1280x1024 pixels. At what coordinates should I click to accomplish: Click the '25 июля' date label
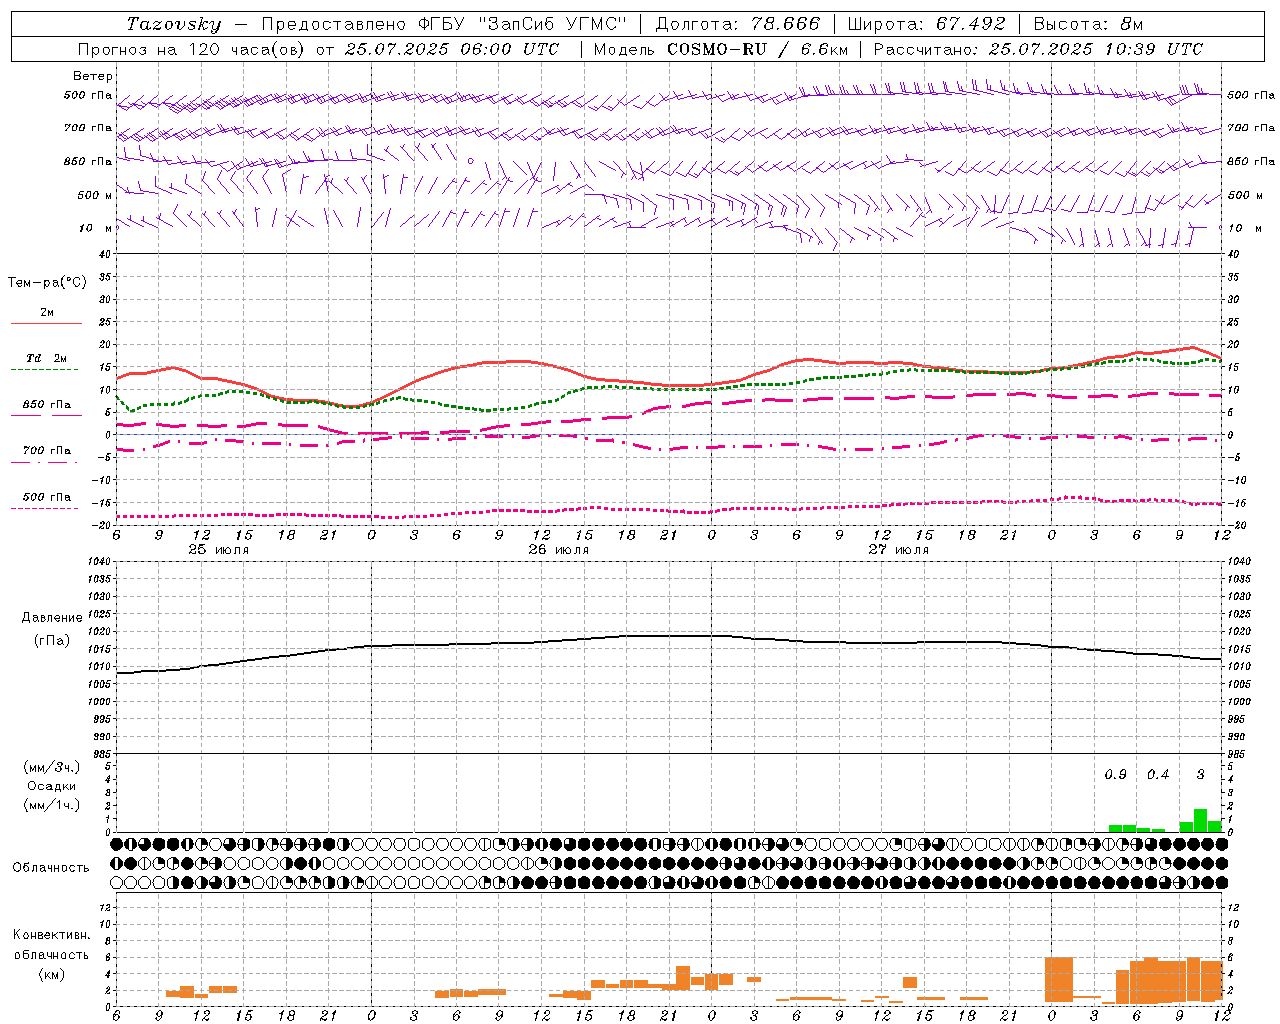coord(219,550)
